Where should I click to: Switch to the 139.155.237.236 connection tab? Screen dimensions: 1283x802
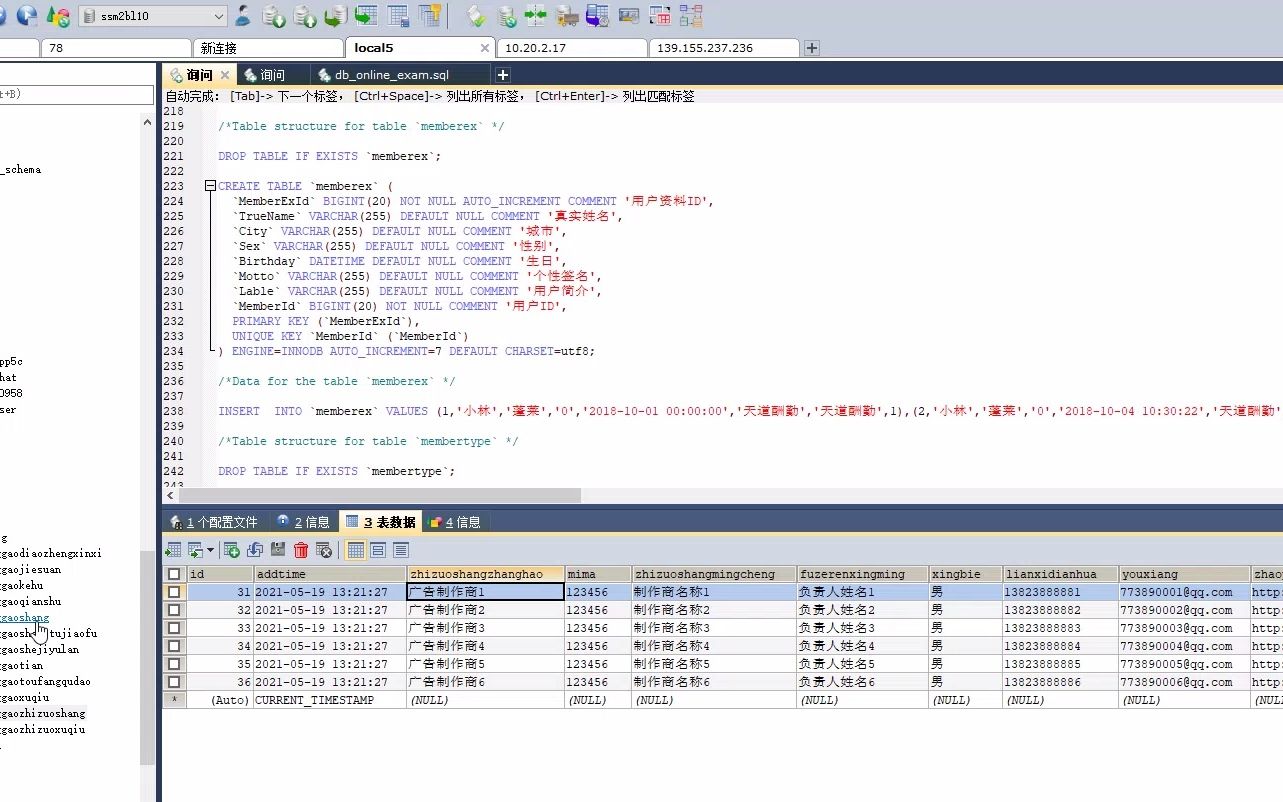(724, 48)
